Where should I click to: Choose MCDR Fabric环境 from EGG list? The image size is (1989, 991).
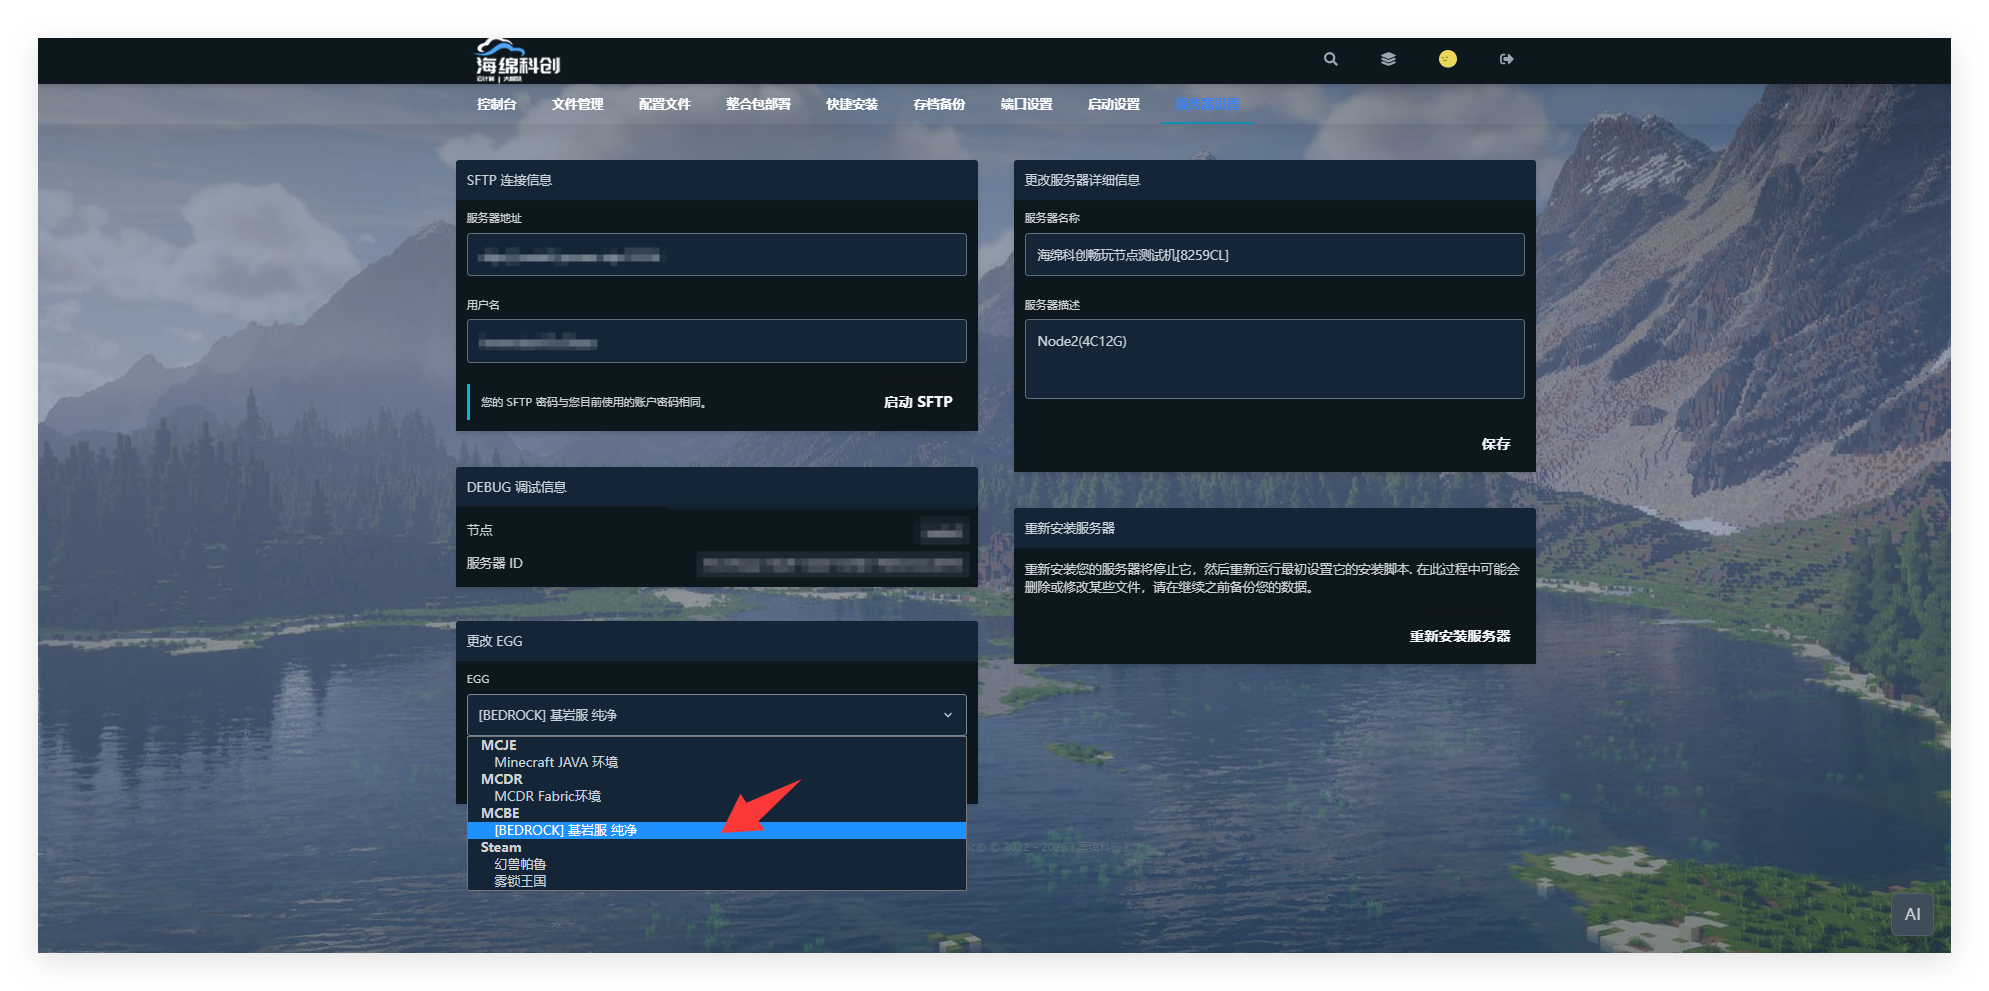pyautogui.click(x=547, y=796)
